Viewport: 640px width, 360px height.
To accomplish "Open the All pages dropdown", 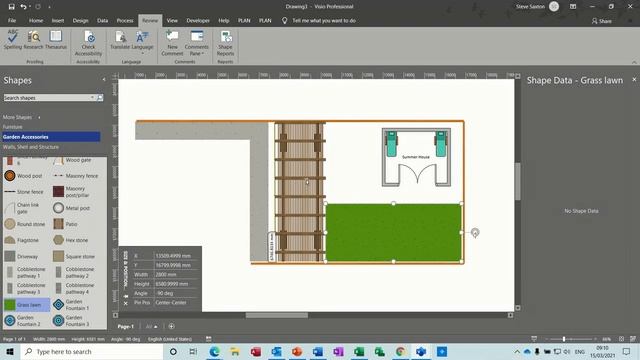I will [151, 327].
